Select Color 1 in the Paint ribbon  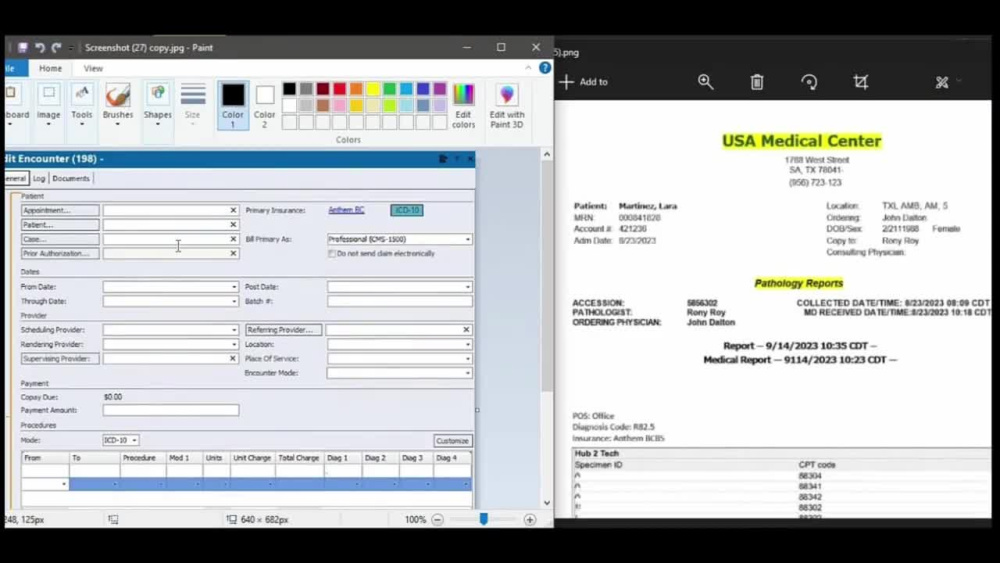233,105
